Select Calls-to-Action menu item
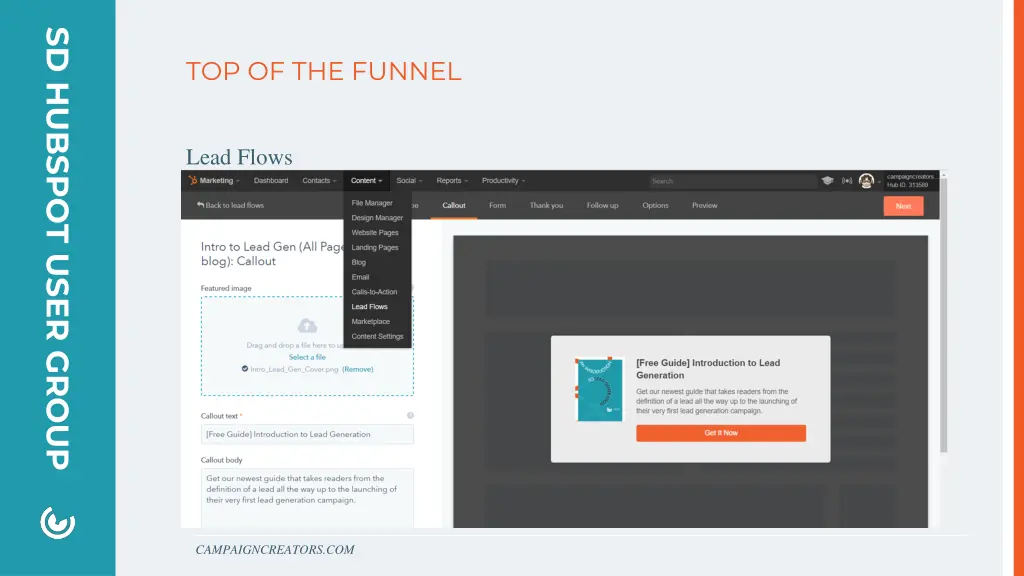The image size is (1024, 576). click(374, 292)
